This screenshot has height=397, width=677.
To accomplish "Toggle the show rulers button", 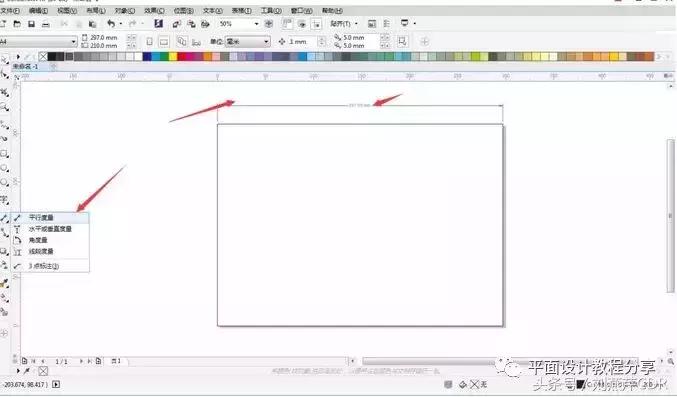I will click(x=287, y=24).
